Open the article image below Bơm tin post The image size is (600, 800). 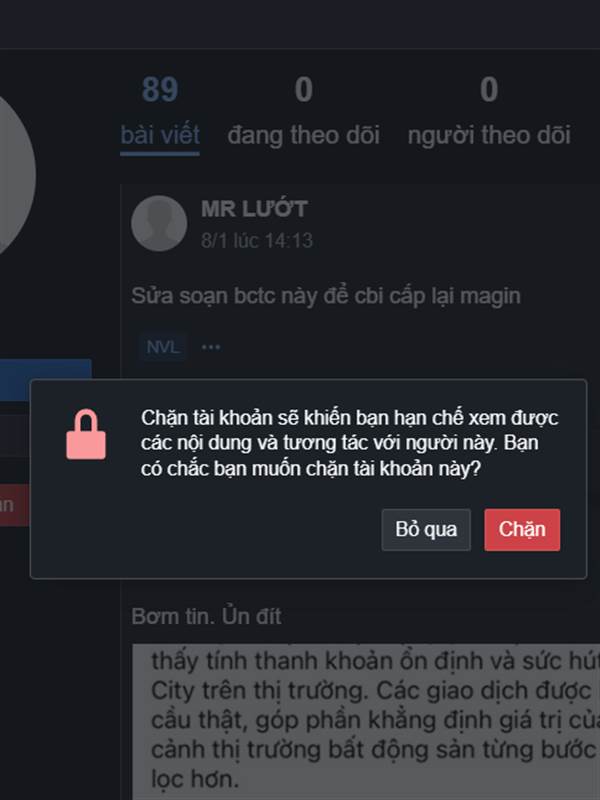[366, 722]
